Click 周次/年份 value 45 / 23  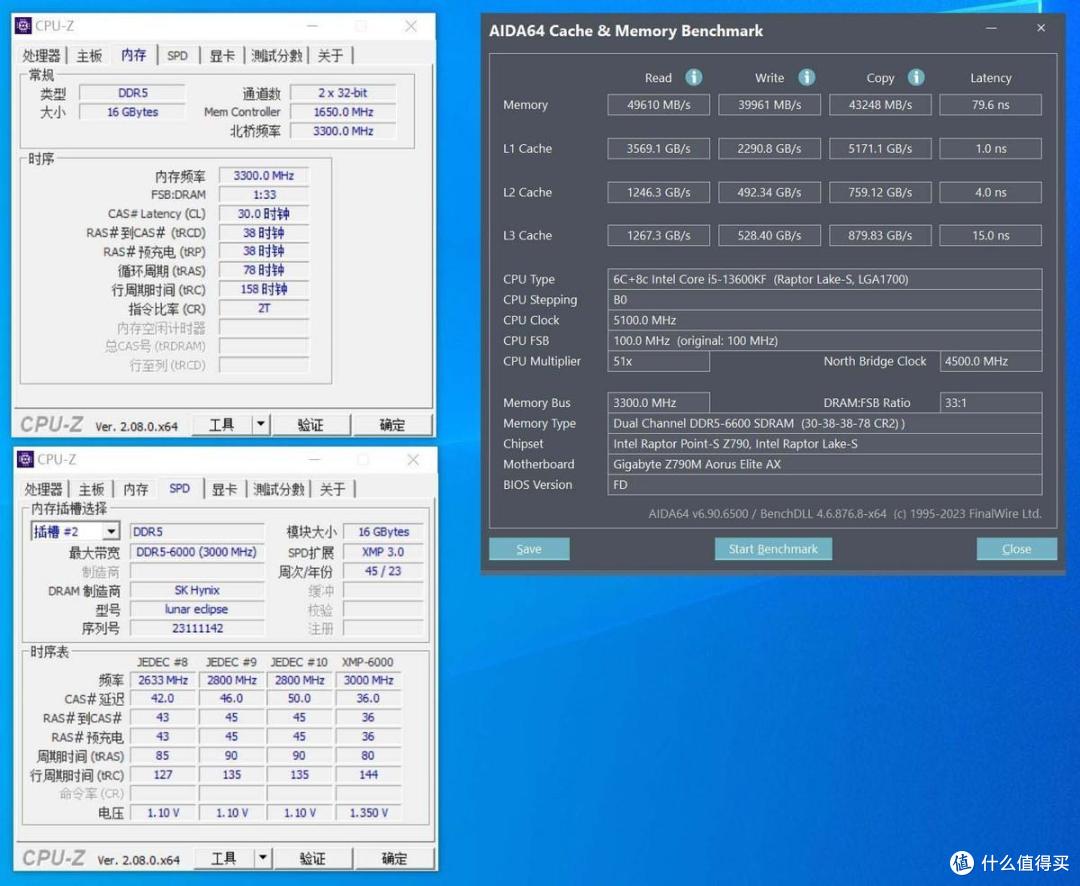click(383, 571)
